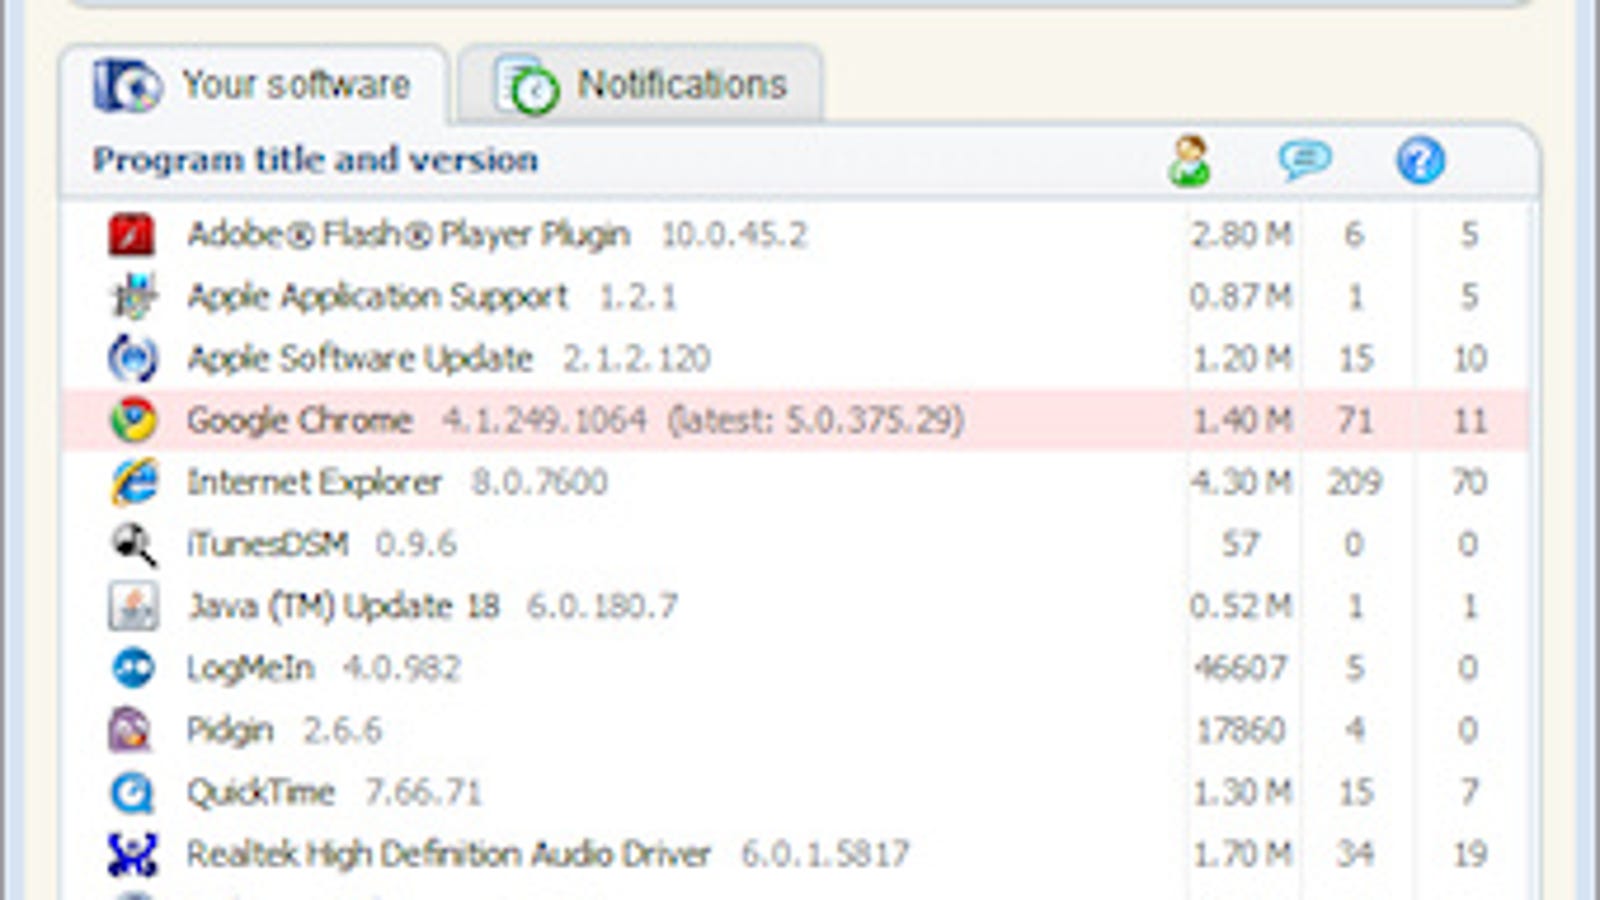Click the Apple Application Support icon

point(132,297)
